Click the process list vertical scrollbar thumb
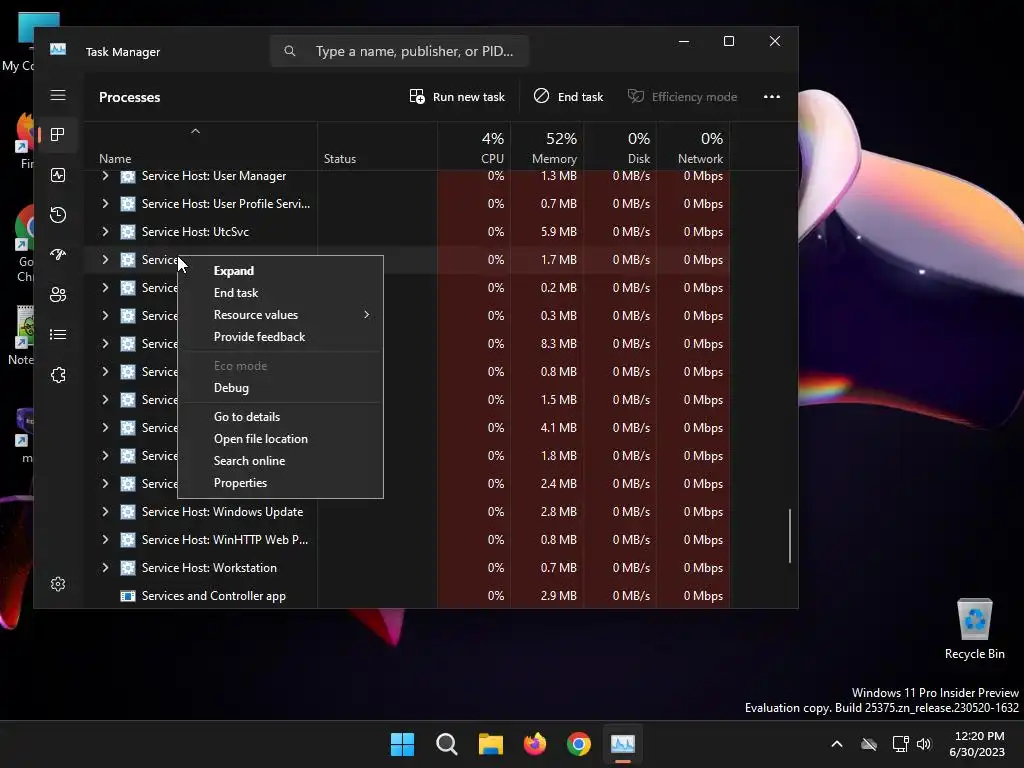The image size is (1024, 768). (x=790, y=536)
